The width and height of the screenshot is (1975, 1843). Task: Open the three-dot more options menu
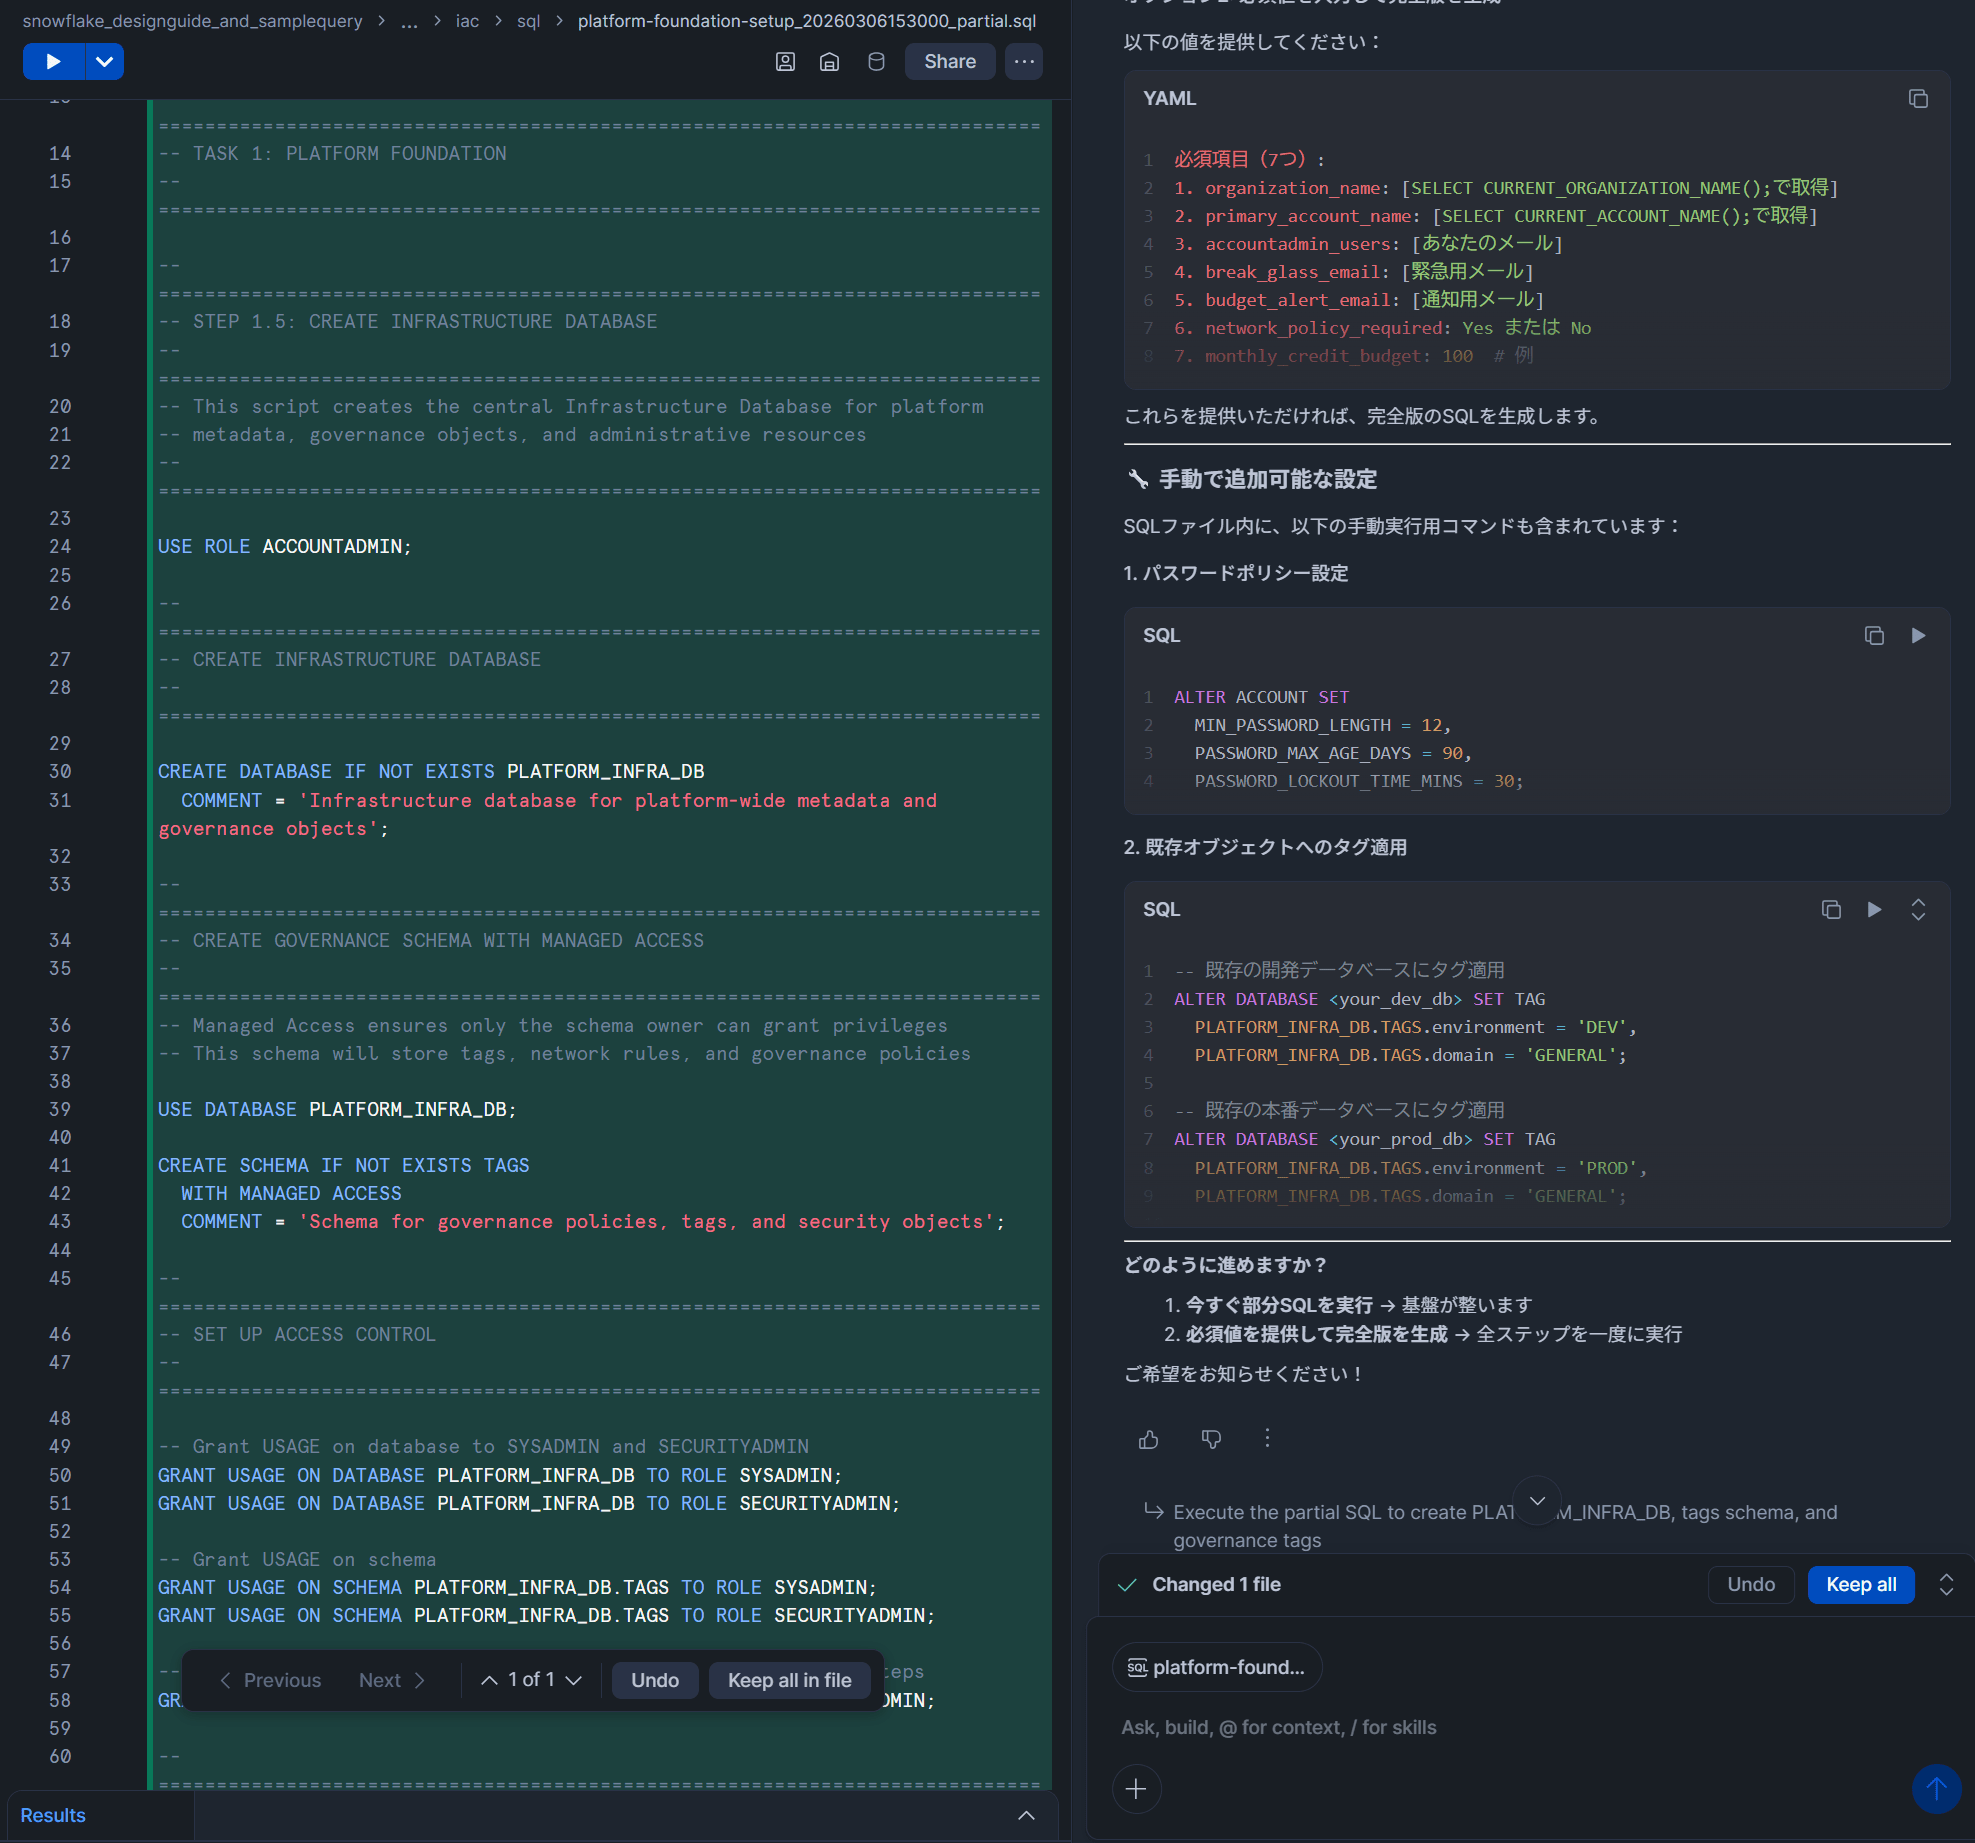click(1024, 62)
